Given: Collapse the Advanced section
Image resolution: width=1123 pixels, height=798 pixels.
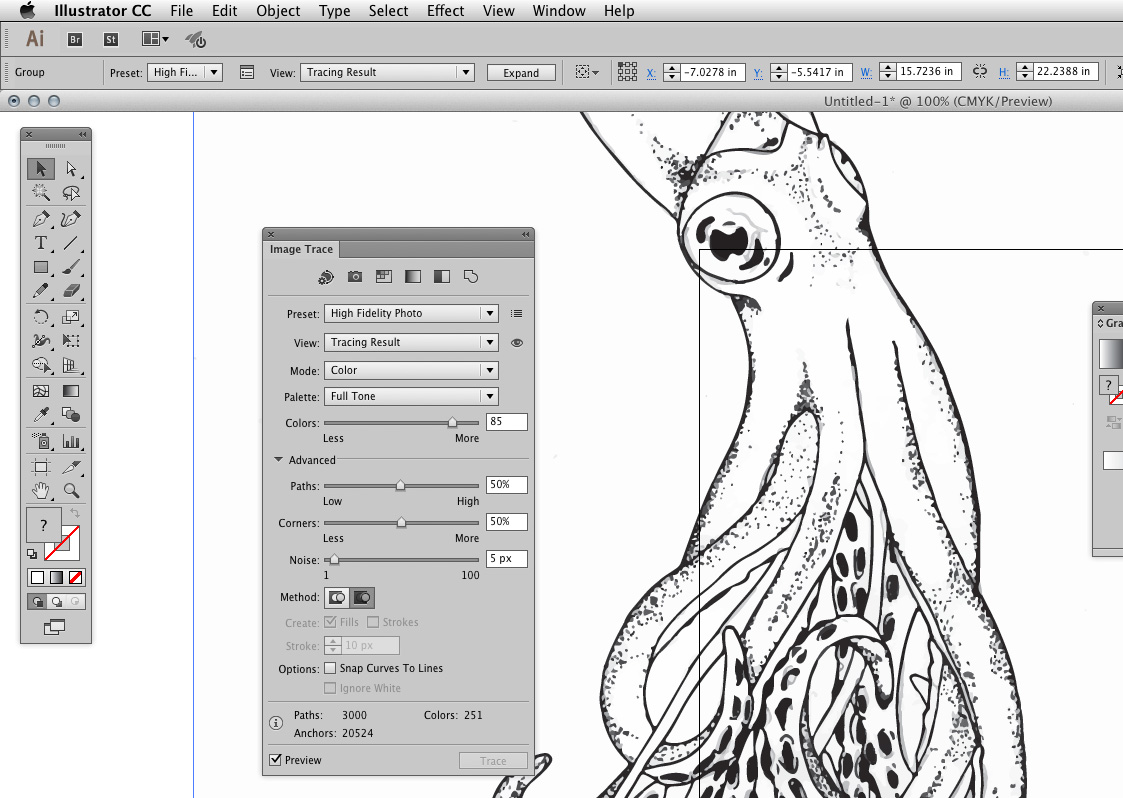Looking at the screenshot, I should [x=279, y=460].
